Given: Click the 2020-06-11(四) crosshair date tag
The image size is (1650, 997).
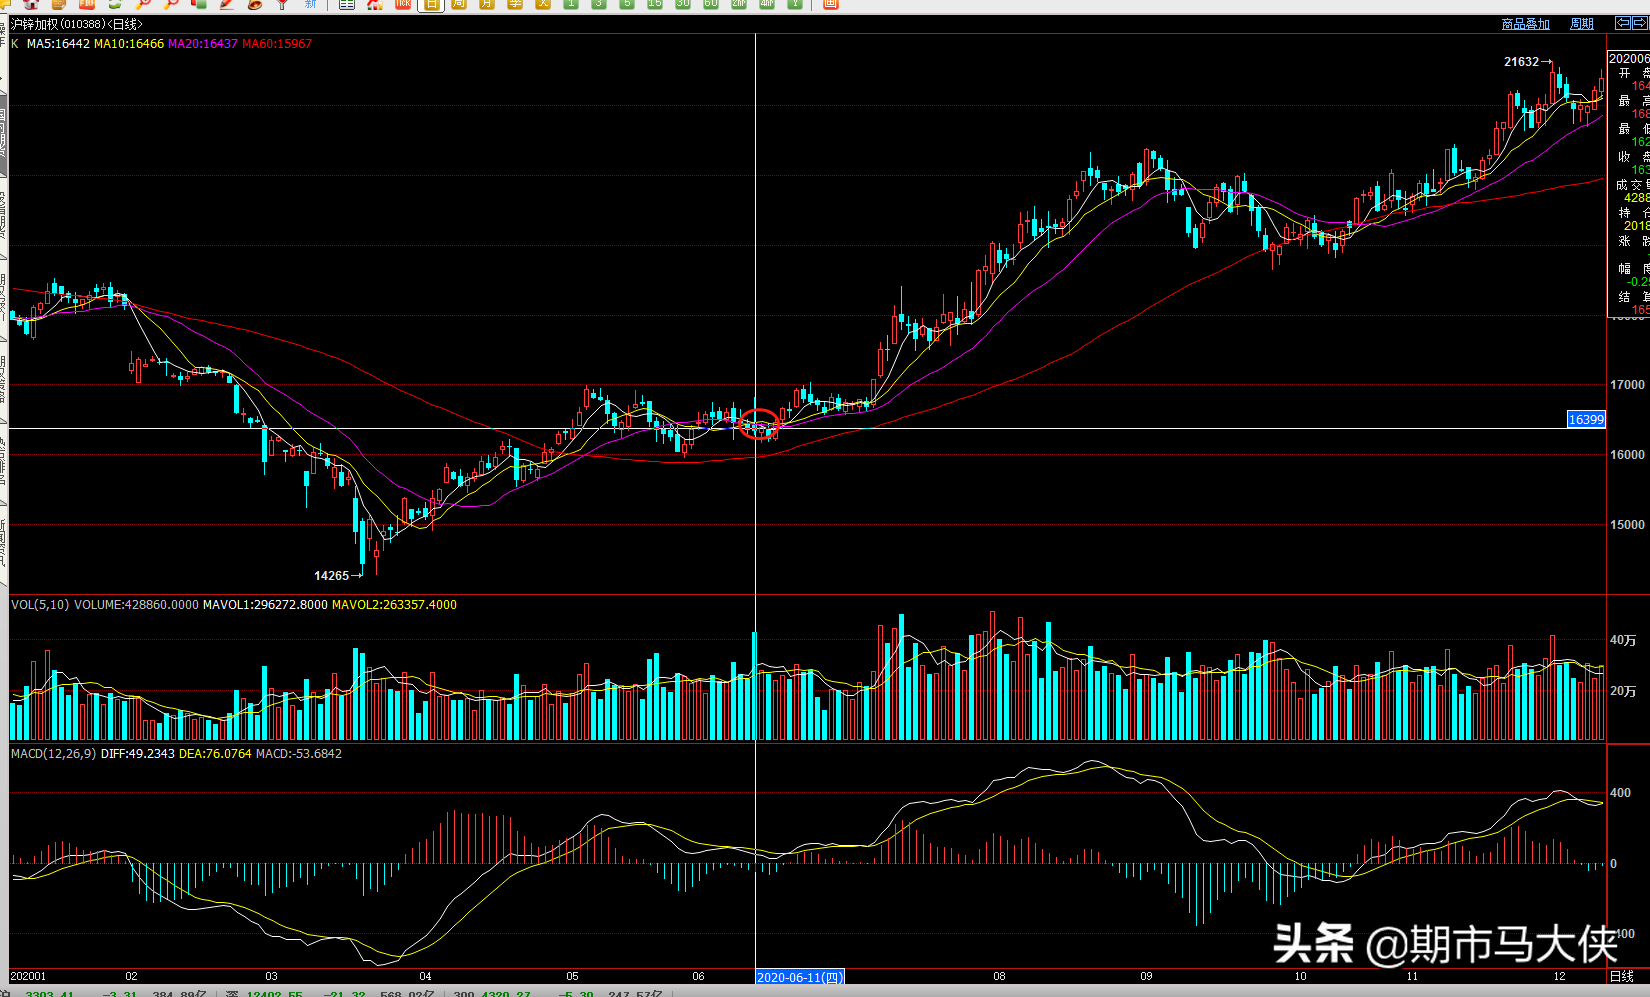Looking at the screenshot, I should click(x=800, y=977).
